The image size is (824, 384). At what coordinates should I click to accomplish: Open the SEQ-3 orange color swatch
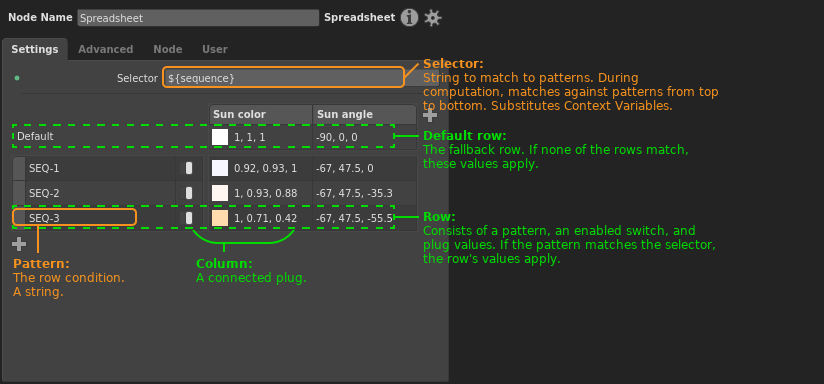(x=220, y=218)
